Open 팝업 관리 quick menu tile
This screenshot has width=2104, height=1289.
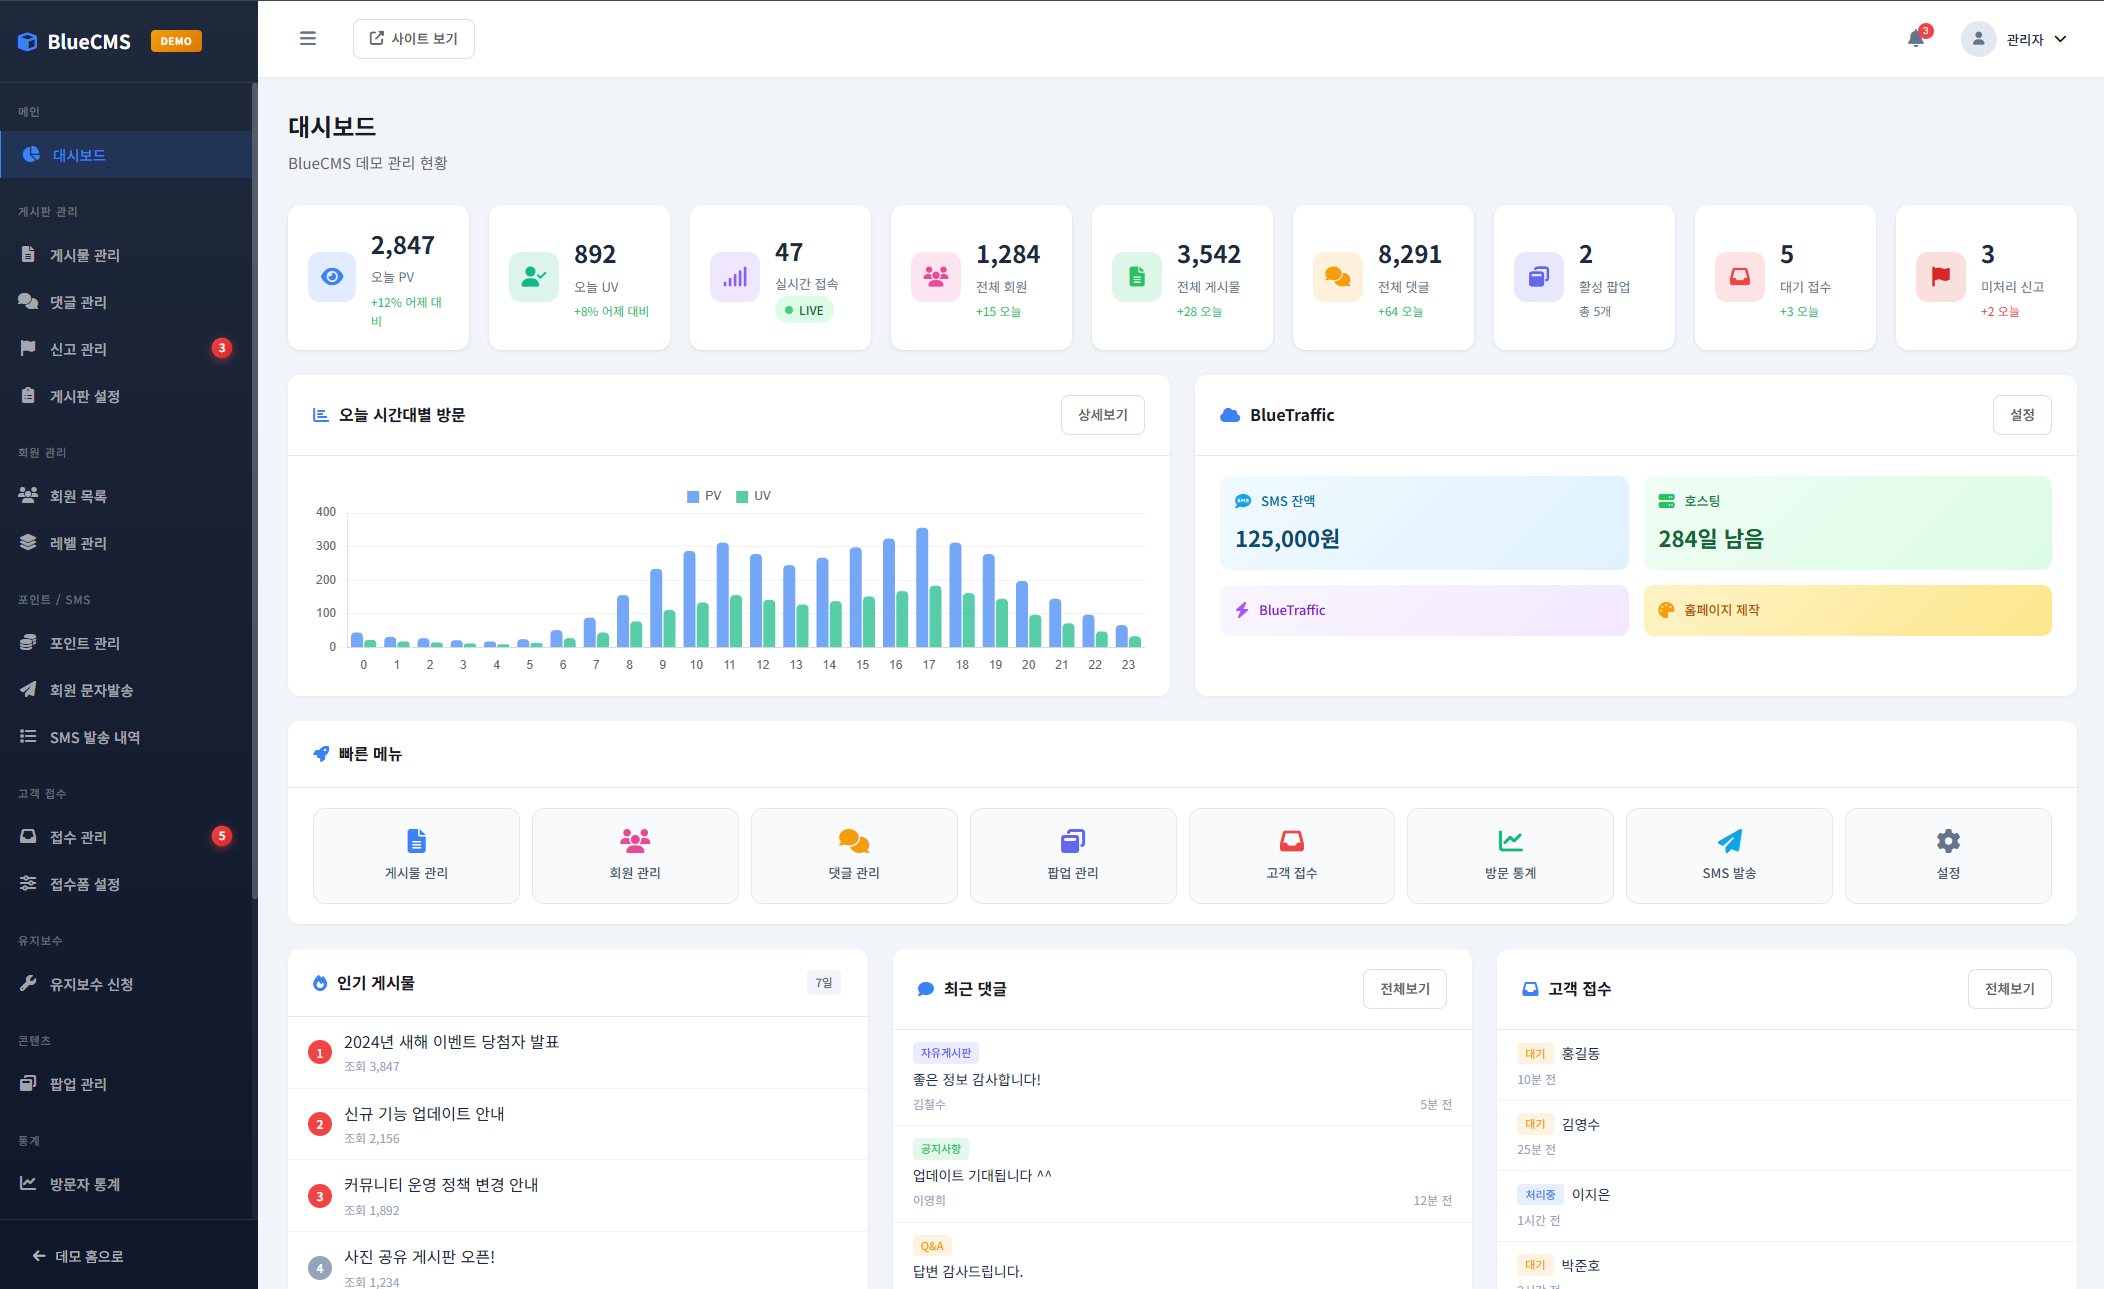coord(1072,855)
